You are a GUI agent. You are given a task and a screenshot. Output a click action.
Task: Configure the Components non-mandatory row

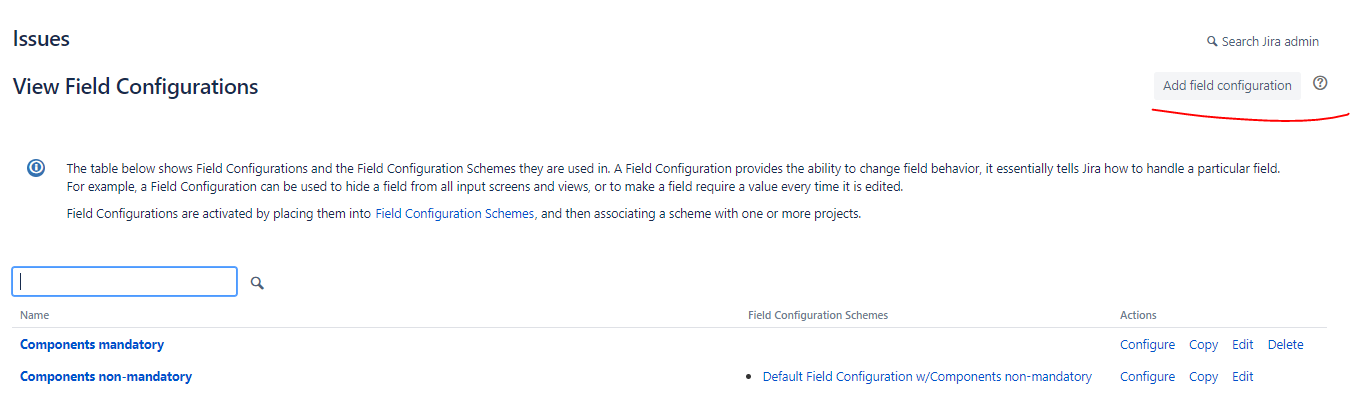[1147, 377]
